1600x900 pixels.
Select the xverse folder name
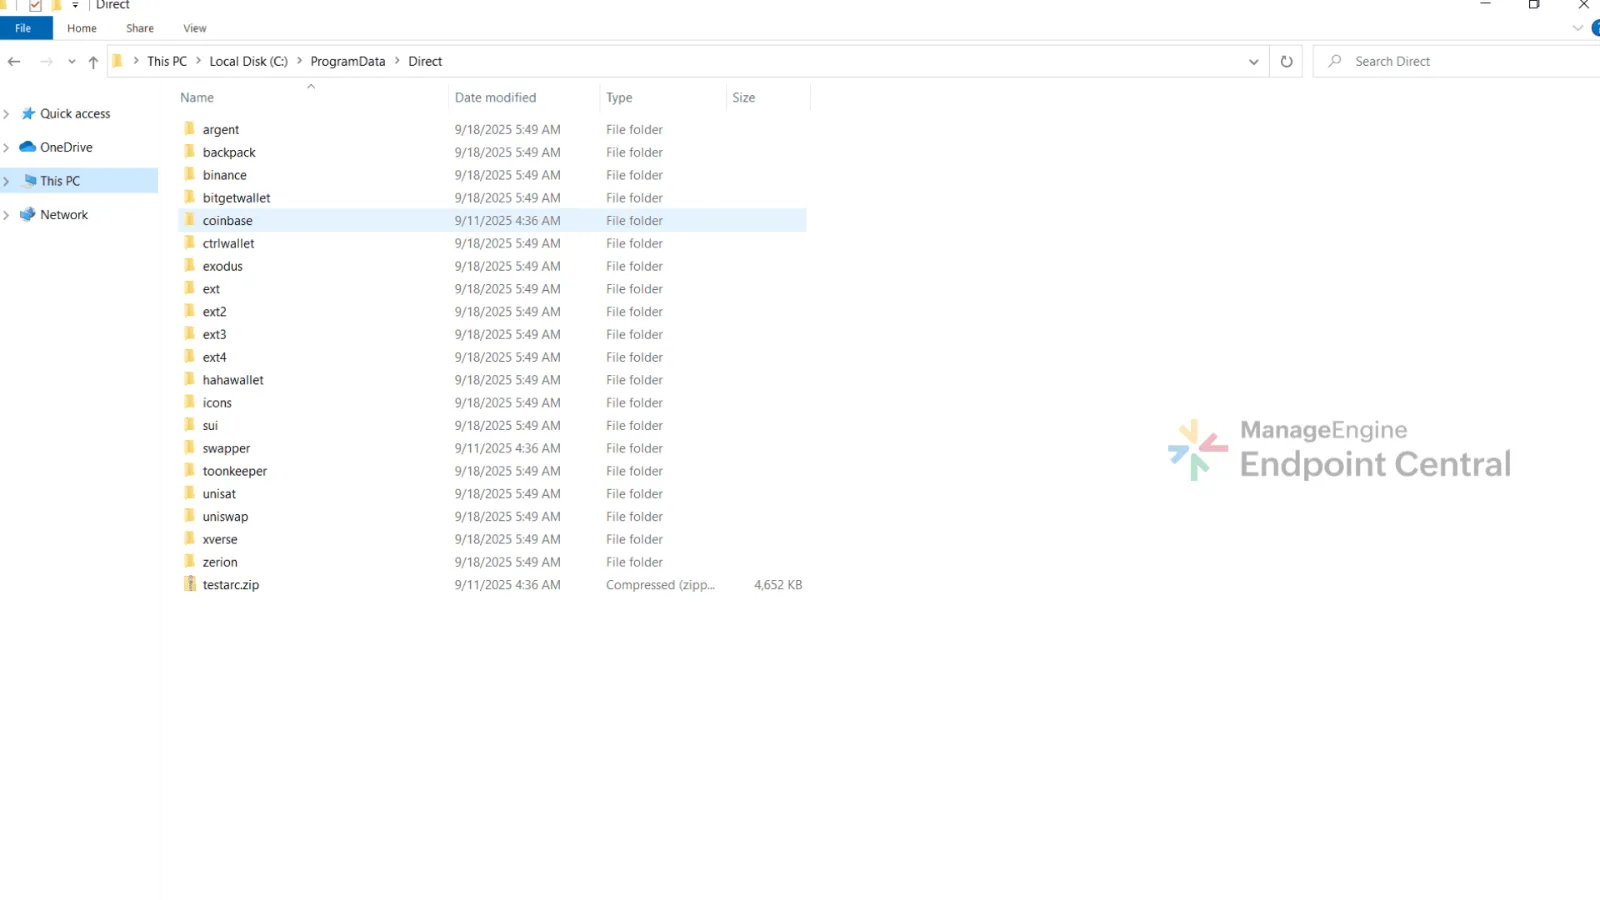click(x=220, y=539)
